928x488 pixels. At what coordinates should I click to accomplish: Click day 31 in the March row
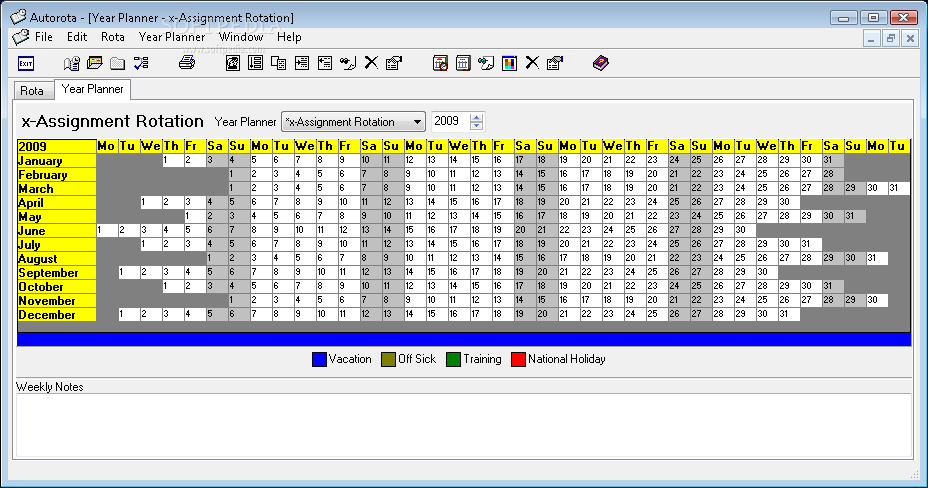pyautogui.click(x=899, y=188)
